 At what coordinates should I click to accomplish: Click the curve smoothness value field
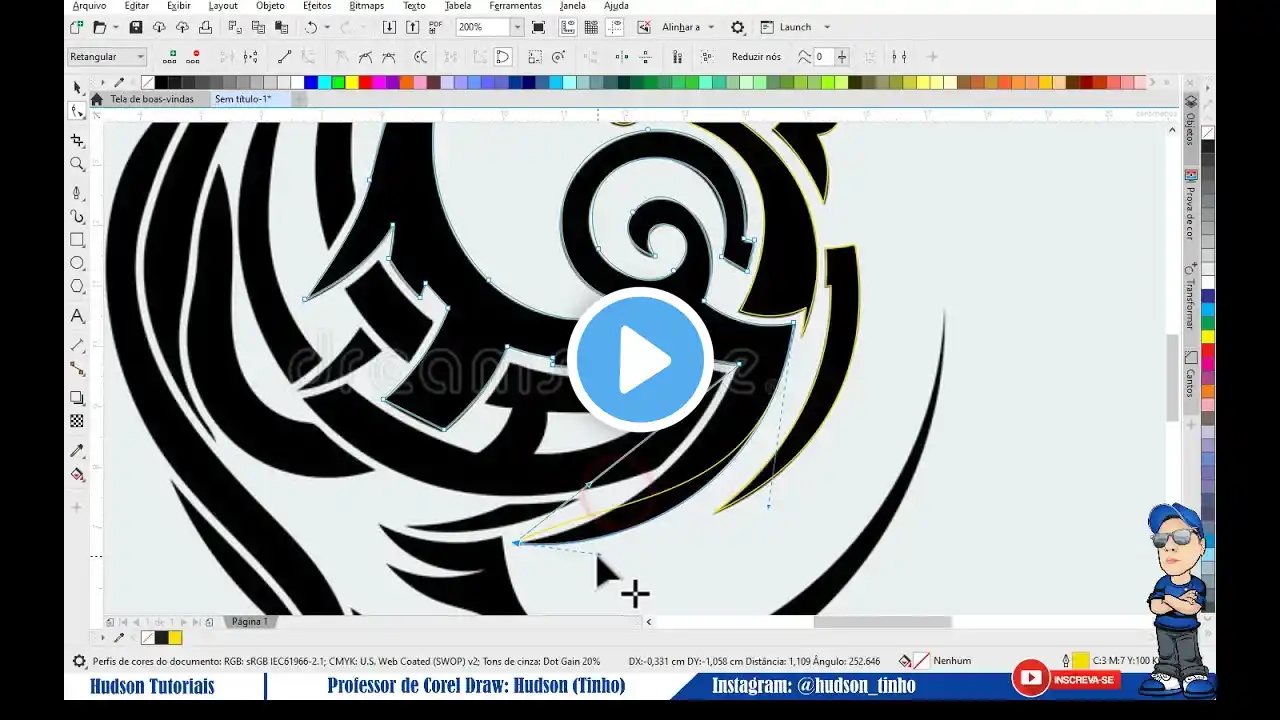point(823,57)
